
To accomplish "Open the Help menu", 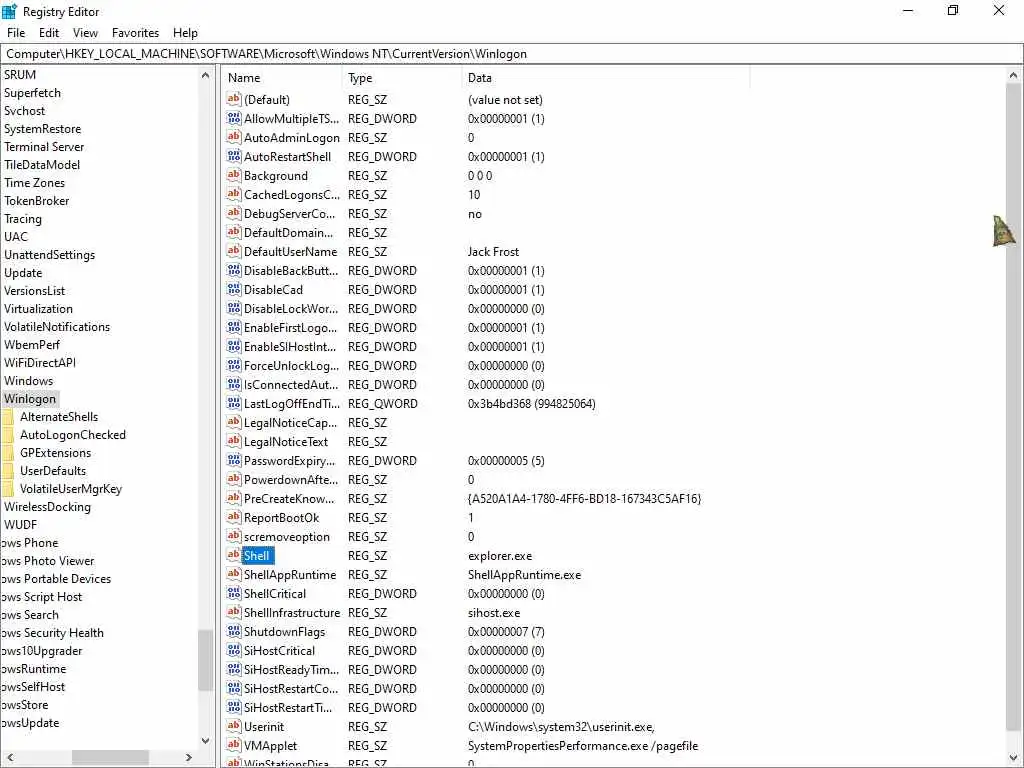I will (x=185, y=33).
